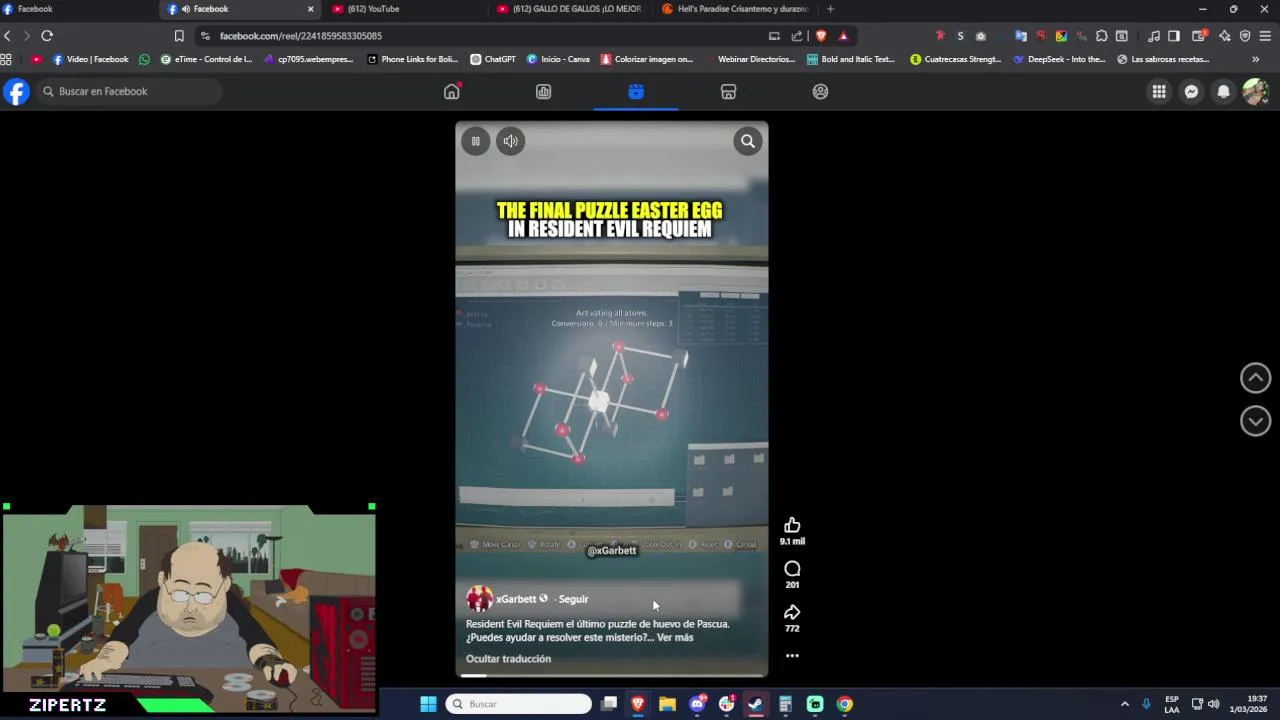Follow xGarbett via Seguir
The width and height of the screenshot is (1280, 720).
coord(573,599)
